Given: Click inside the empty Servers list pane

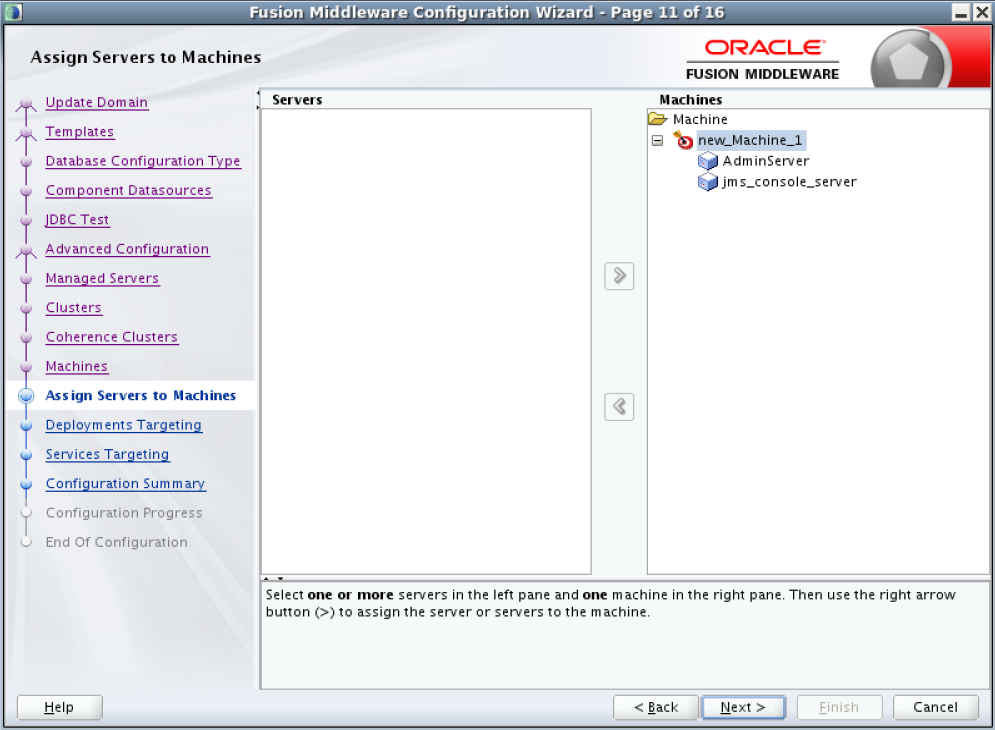Looking at the screenshot, I should click(426, 342).
